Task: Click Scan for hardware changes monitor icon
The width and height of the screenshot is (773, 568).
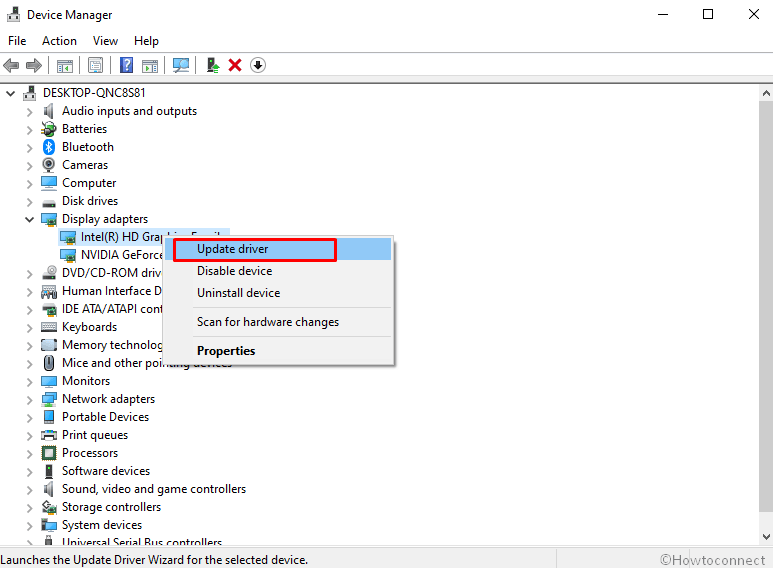Action: 181,65
